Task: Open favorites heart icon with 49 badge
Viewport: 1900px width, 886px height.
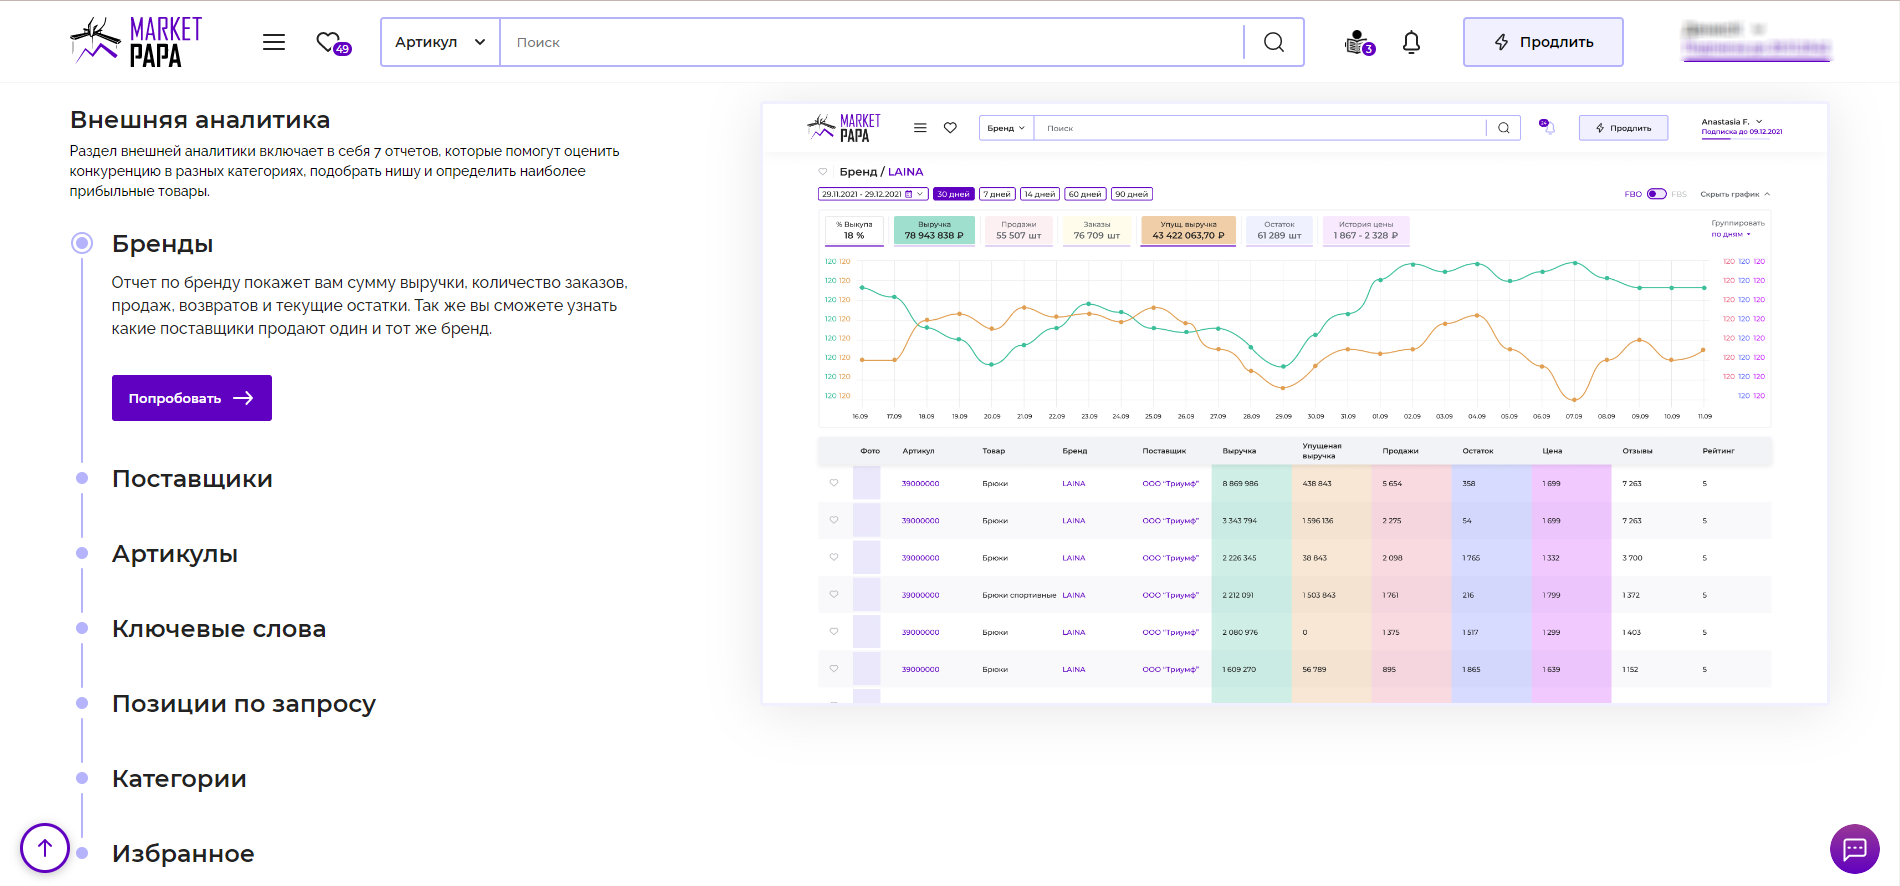Action: [333, 43]
